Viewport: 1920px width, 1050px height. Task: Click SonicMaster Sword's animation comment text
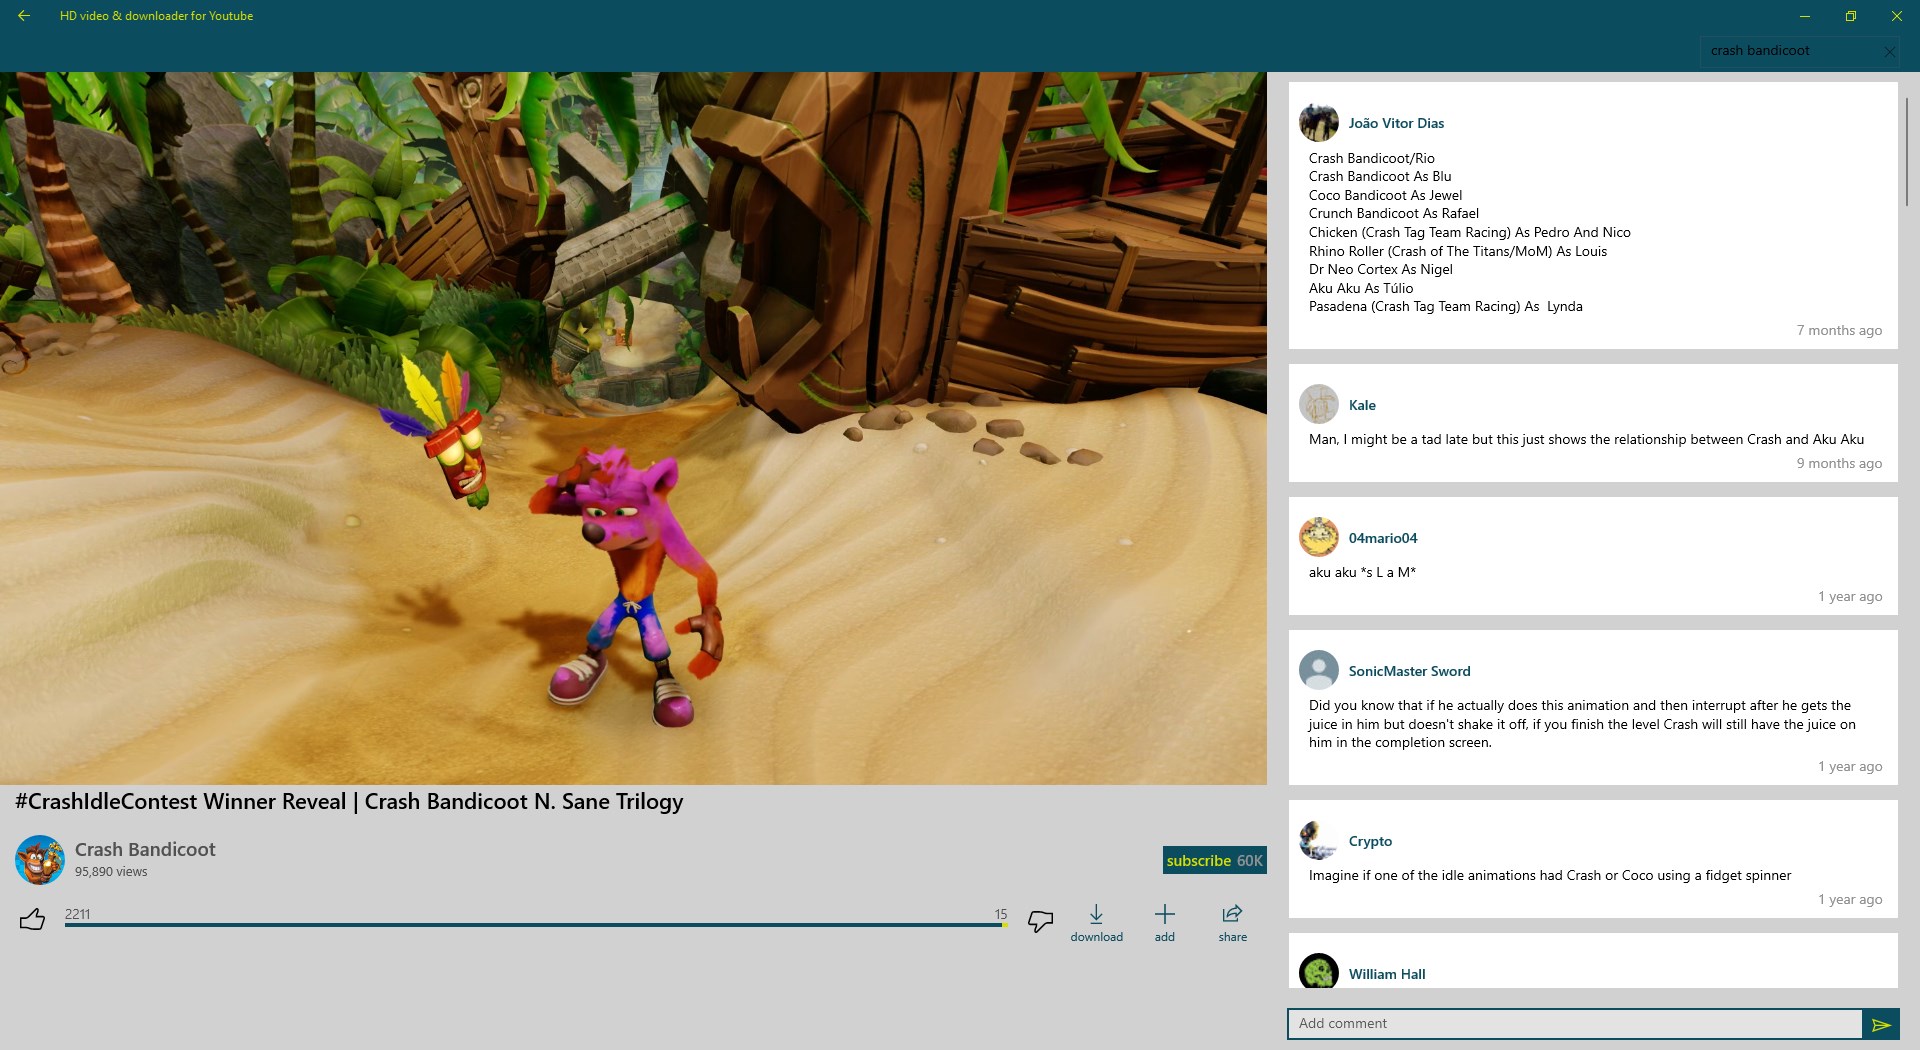click(1582, 724)
